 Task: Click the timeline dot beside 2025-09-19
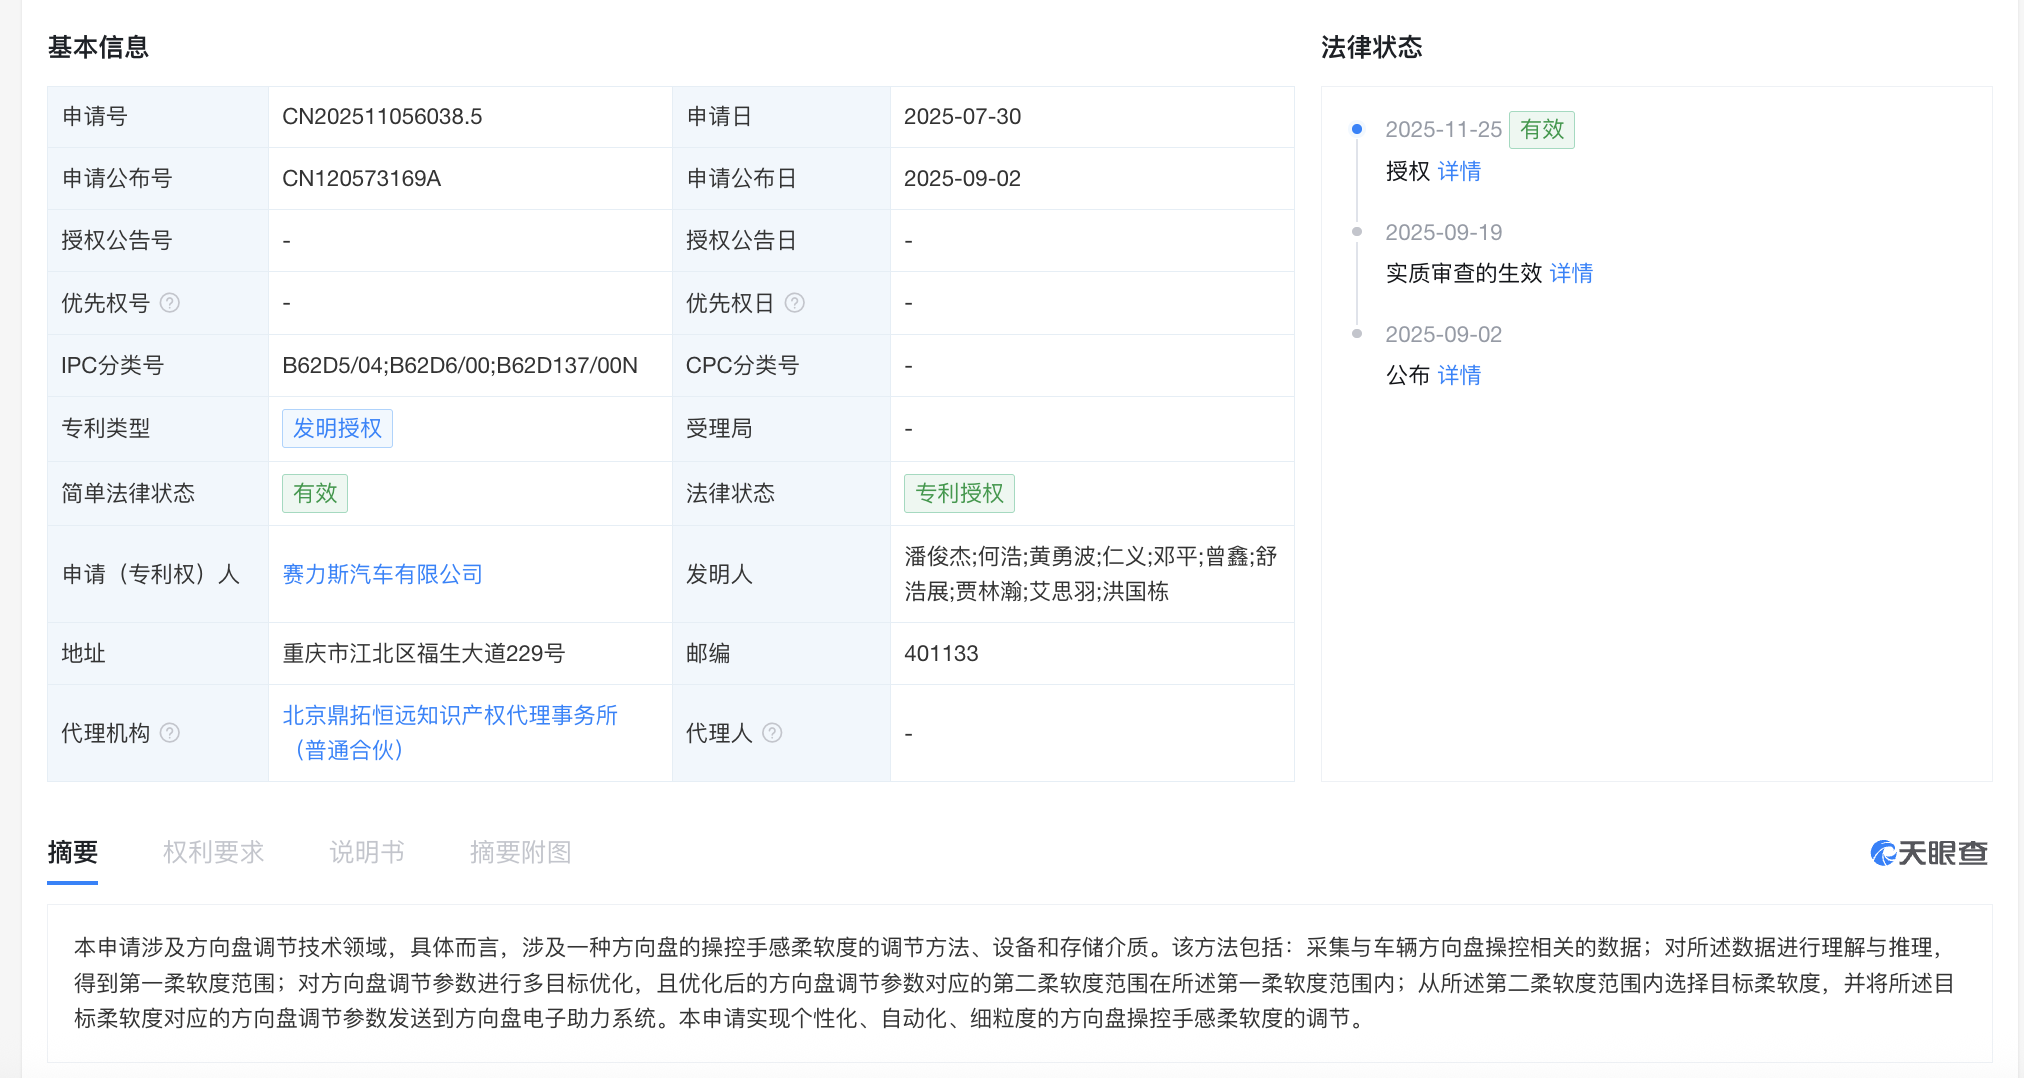pos(1356,232)
